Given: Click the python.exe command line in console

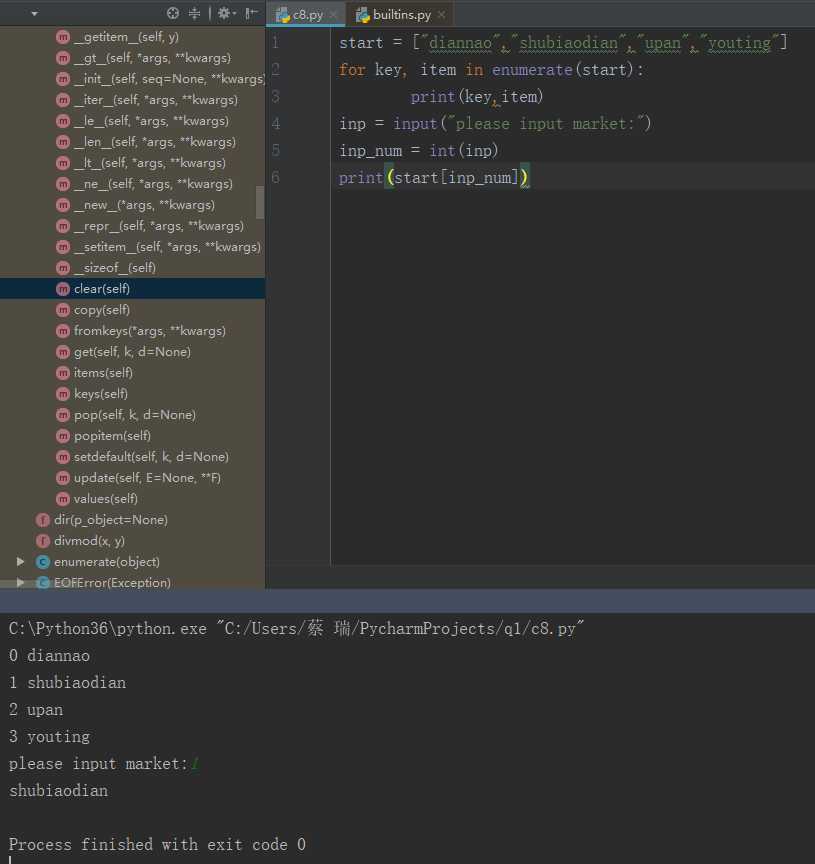Looking at the screenshot, I should pos(296,629).
